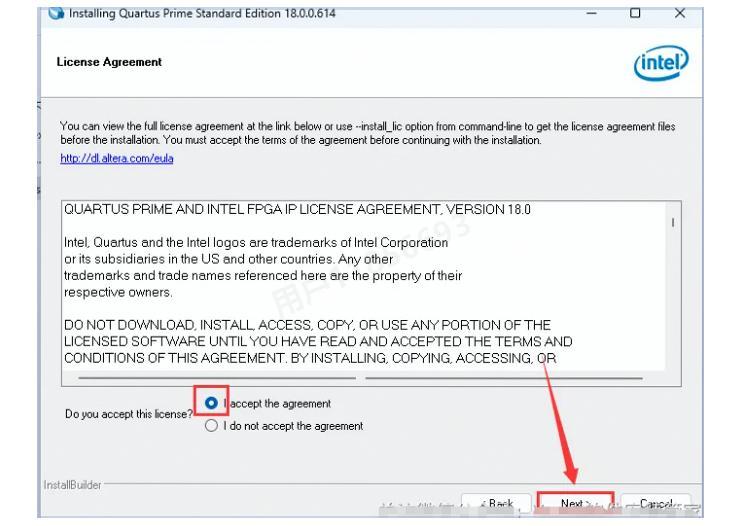
Task: Click the title "Installing Quartus Prime Standard Edition 18.0.0.614"
Action: pyautogui.click(x=202, y=13)
